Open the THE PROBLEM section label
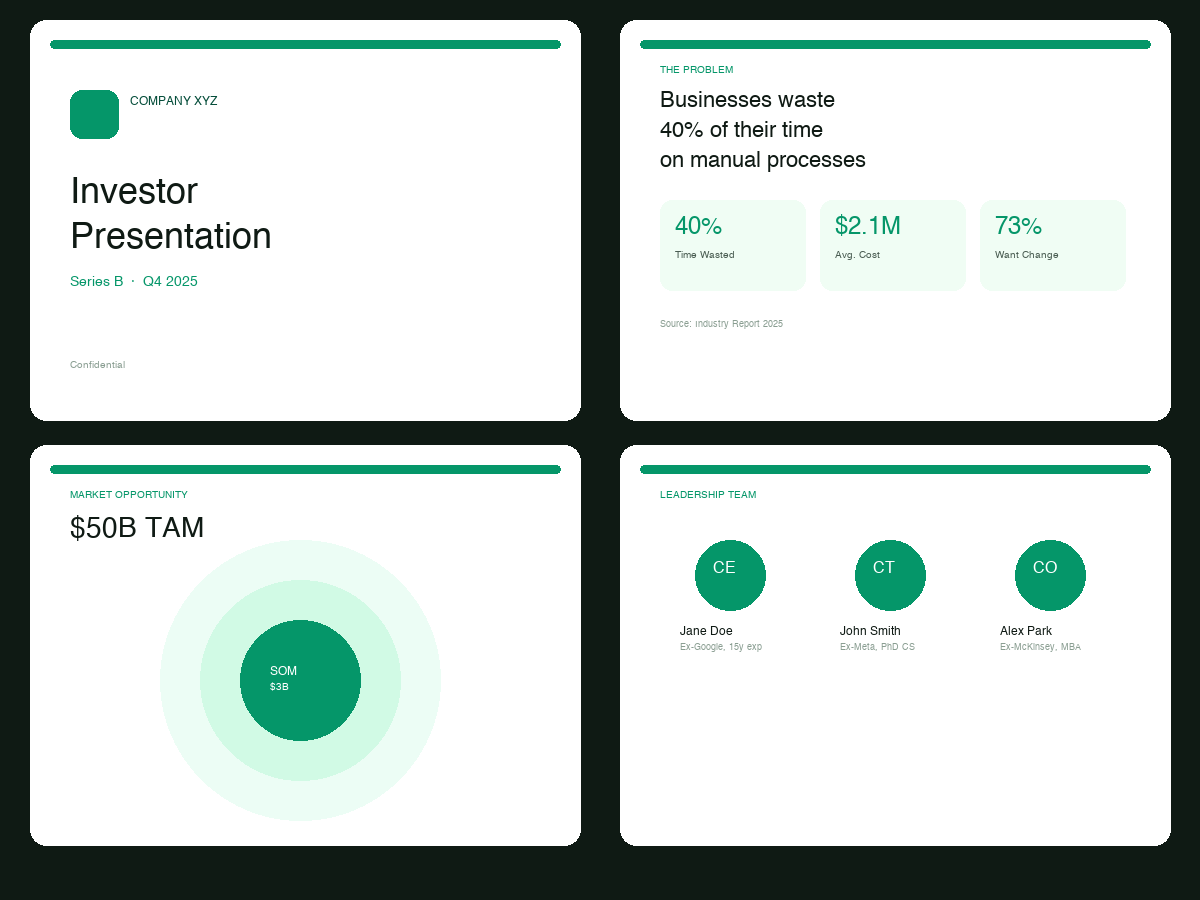The width and height of the screenshot is (1200, 900). pyautogui.click(x=696, y=69)
